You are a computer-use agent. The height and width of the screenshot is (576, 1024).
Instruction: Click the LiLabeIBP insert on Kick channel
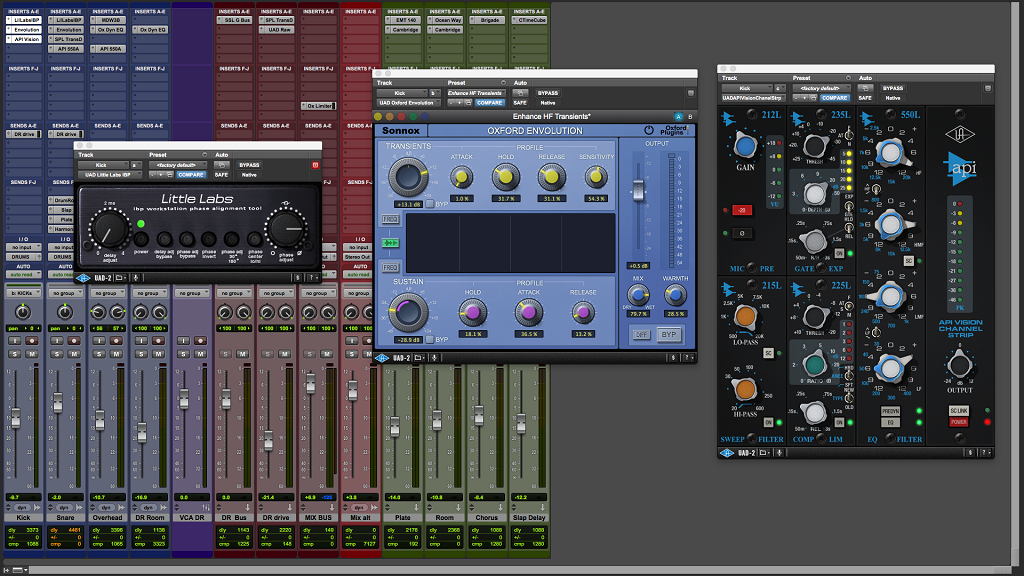click(24, 20)
